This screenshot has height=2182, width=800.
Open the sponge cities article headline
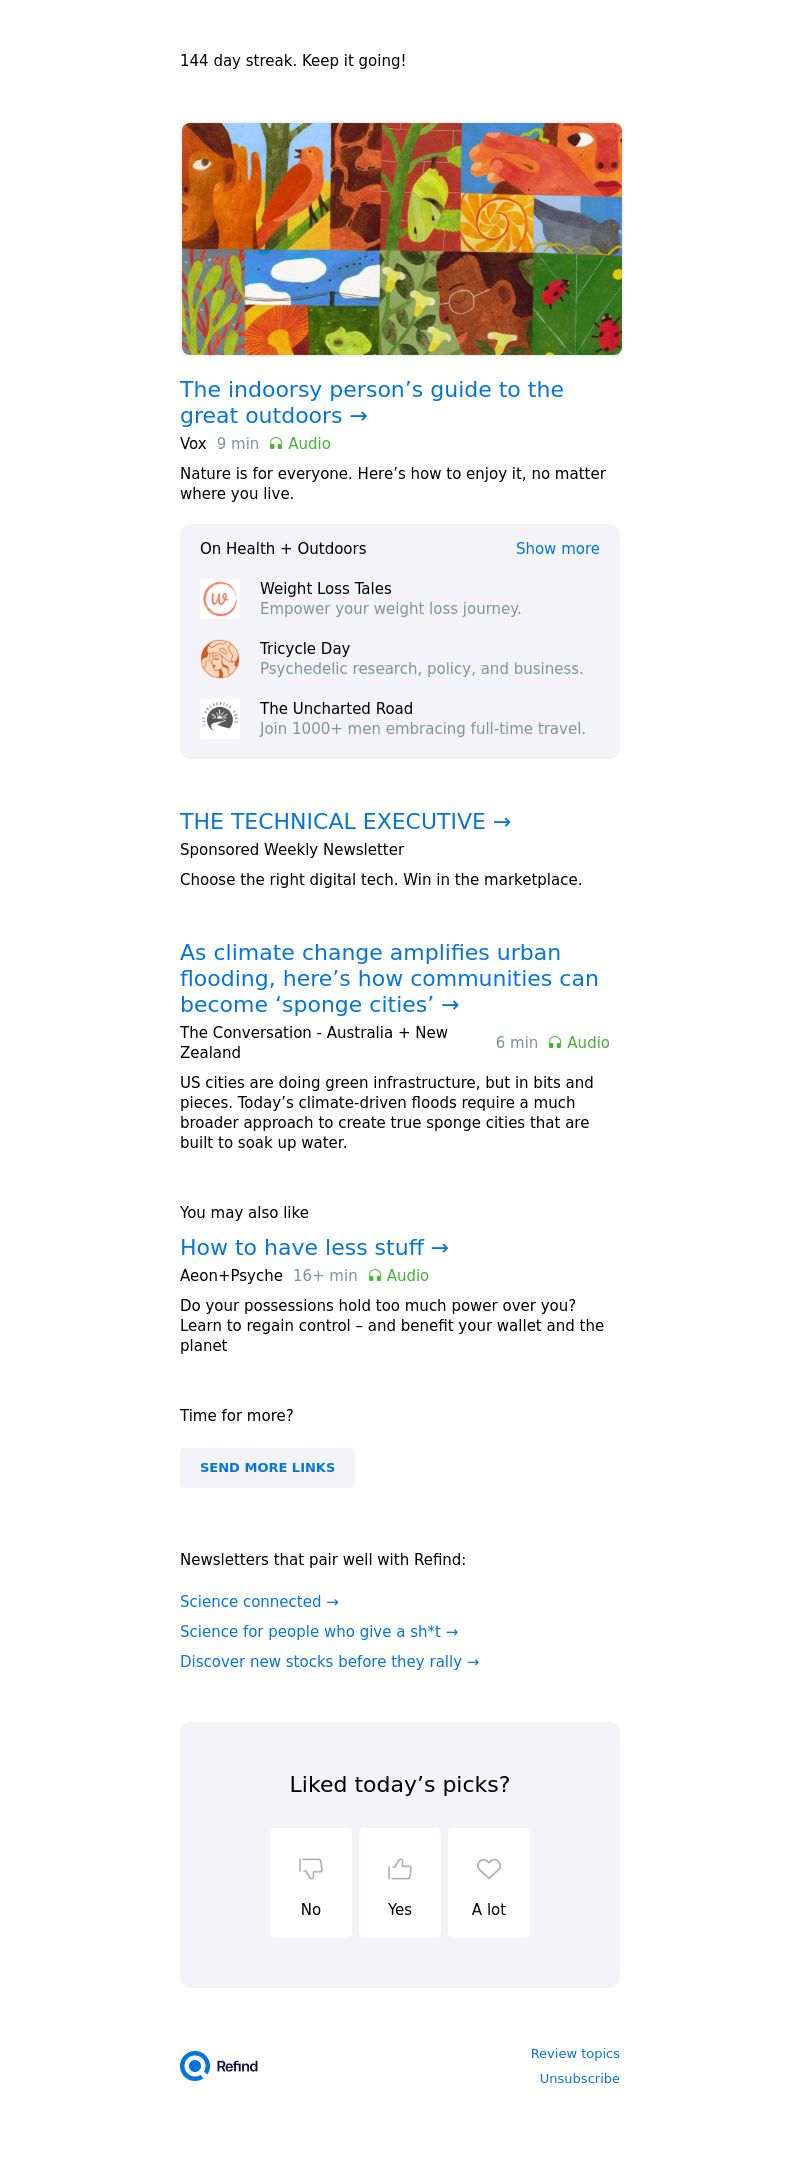pos(389,978)
